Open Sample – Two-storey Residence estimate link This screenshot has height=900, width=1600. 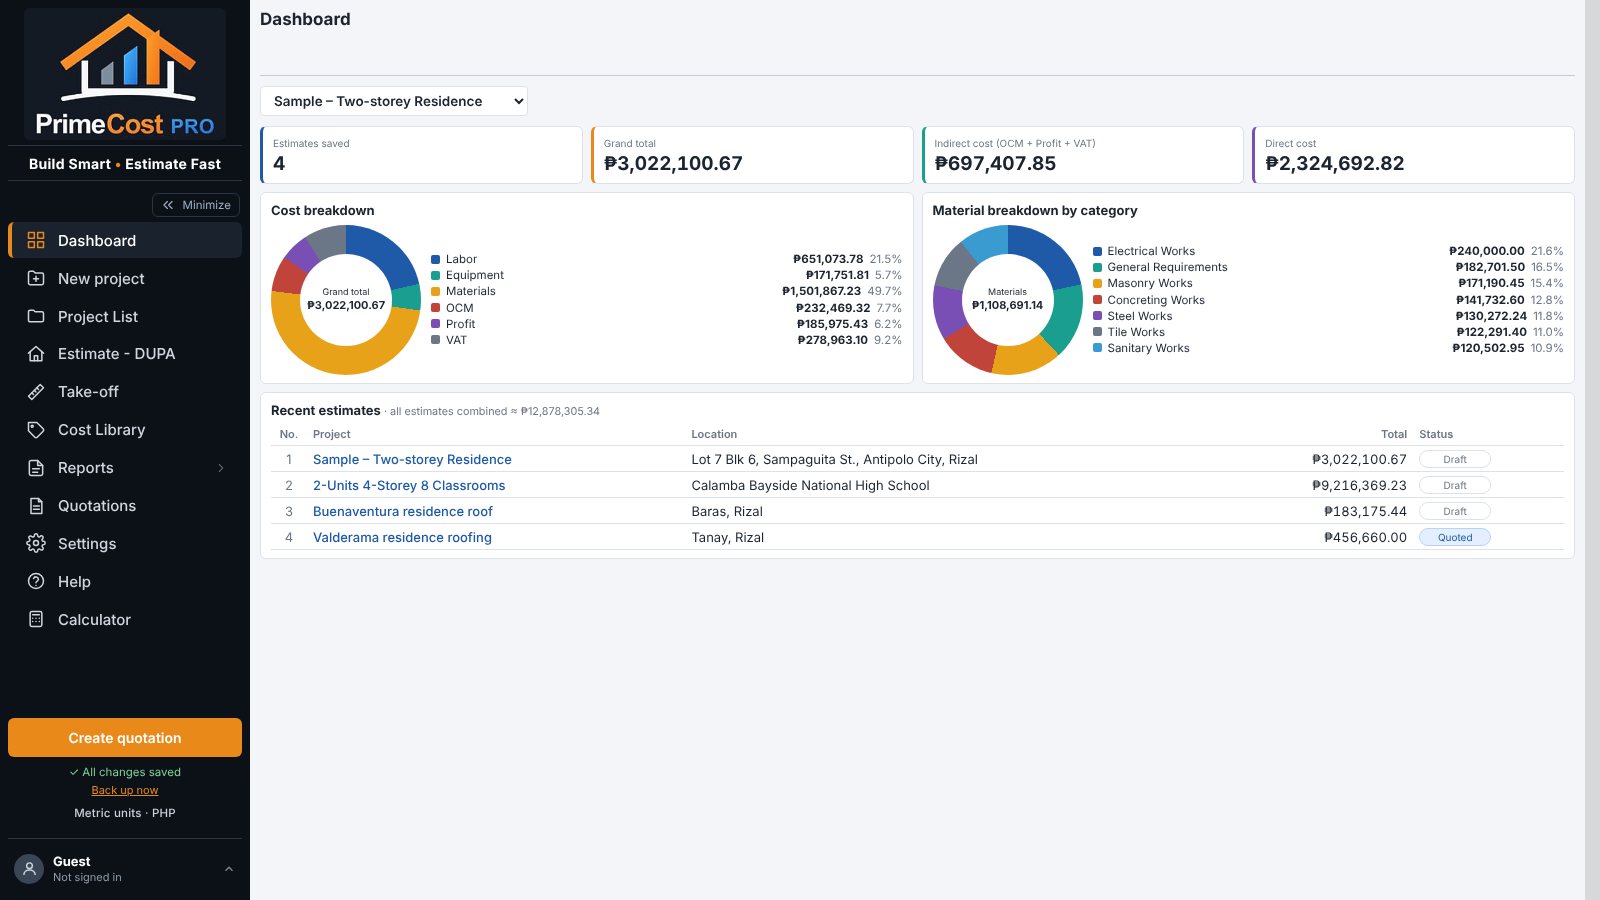[412, 459]
